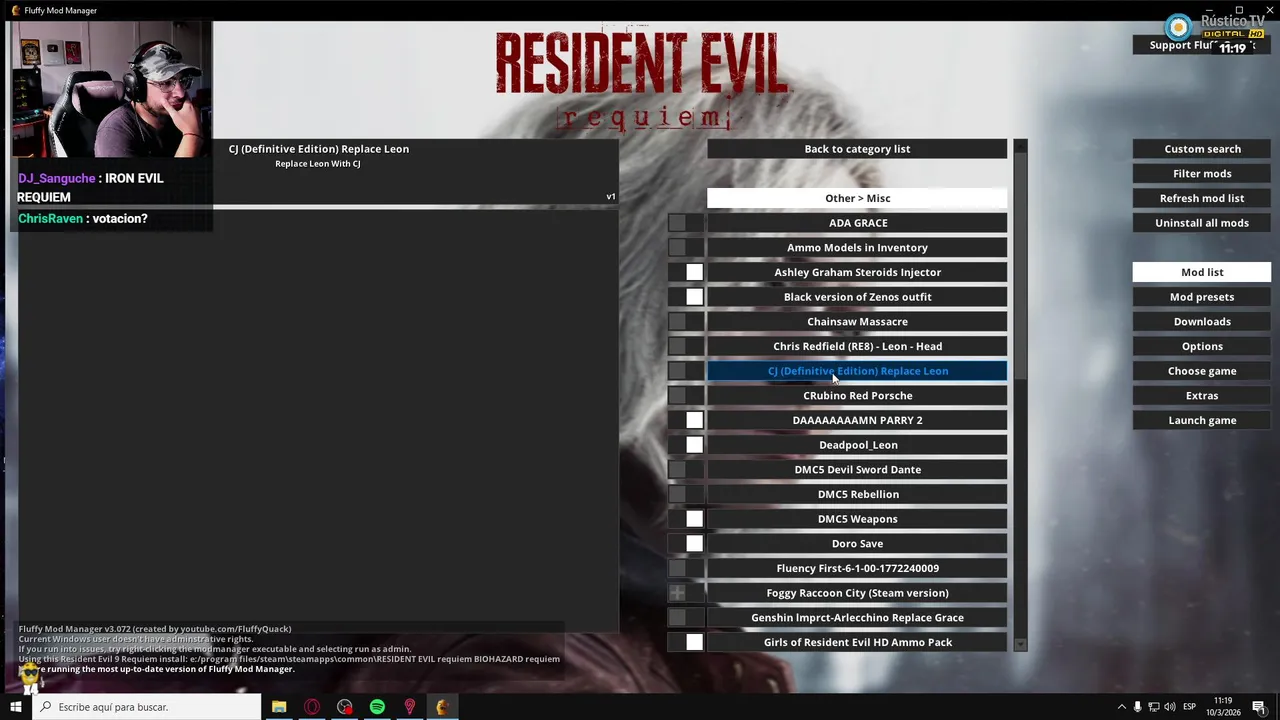Open the Extras section
Image resolution: width=1280 pixels, height=720 pixels.
point(1202,396)
